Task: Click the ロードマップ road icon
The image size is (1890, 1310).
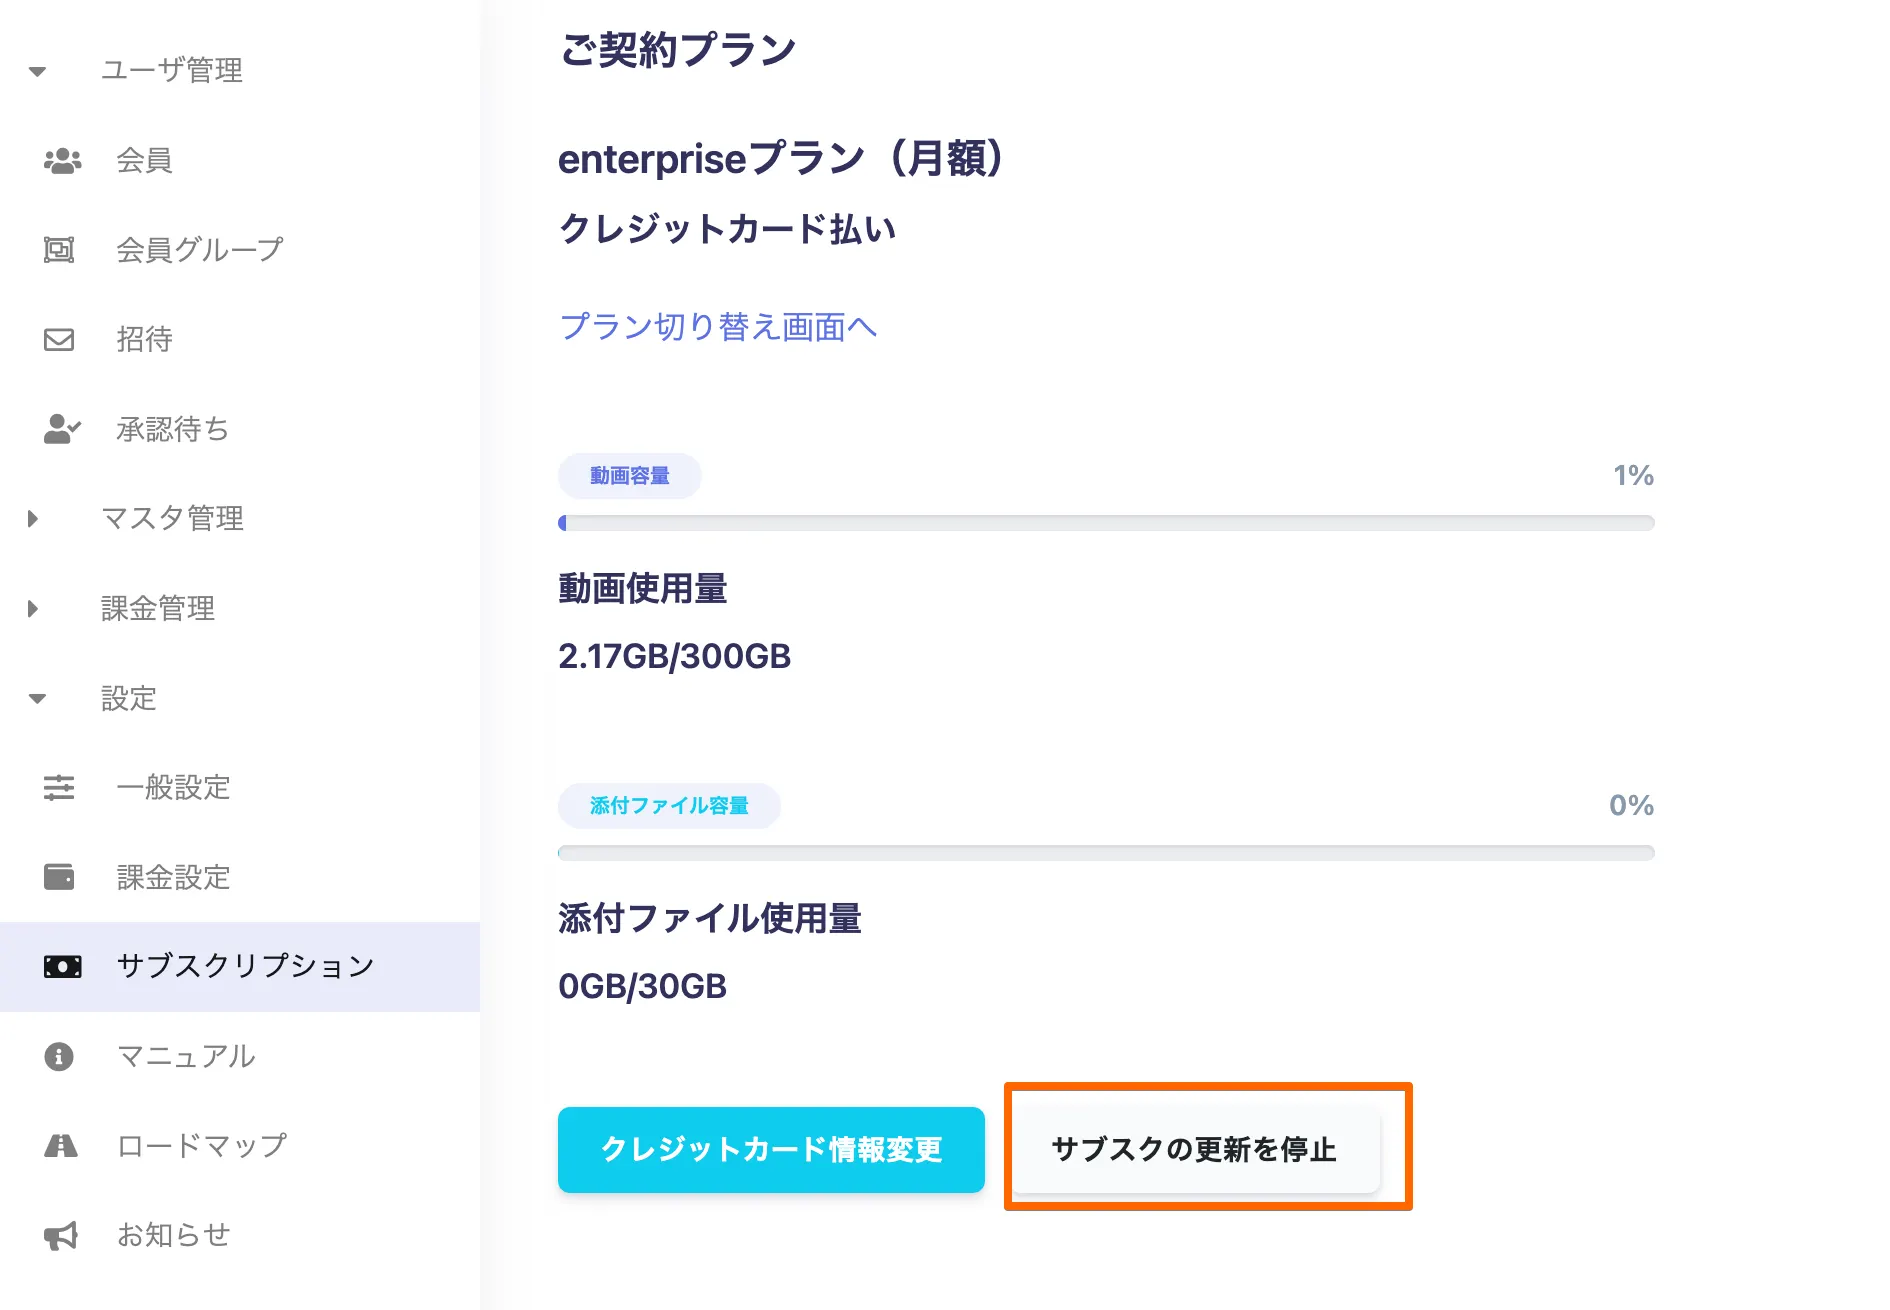Action: coord(60,1146)
